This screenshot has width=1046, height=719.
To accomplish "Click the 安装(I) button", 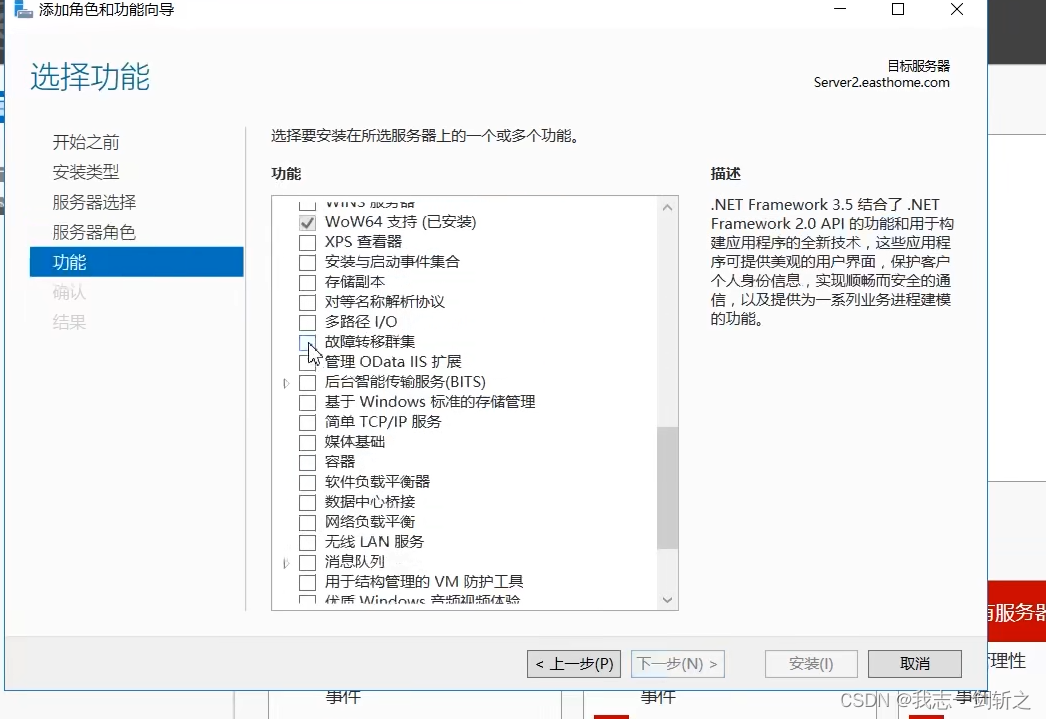I will [811, 664].
